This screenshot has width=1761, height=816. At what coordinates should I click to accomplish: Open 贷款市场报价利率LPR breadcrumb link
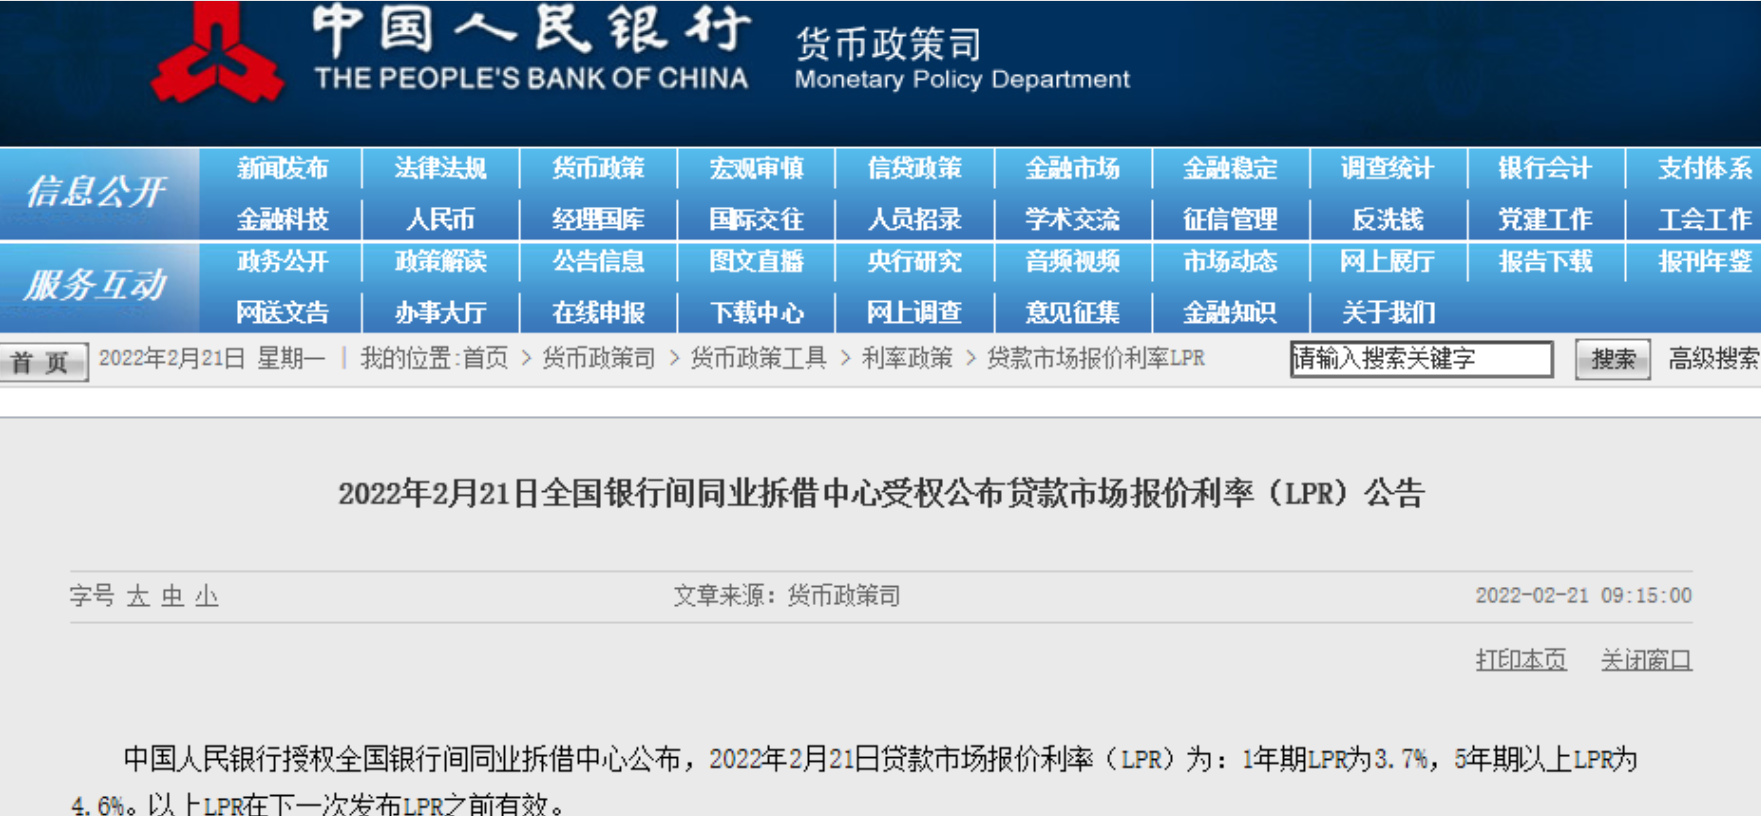1096,358
